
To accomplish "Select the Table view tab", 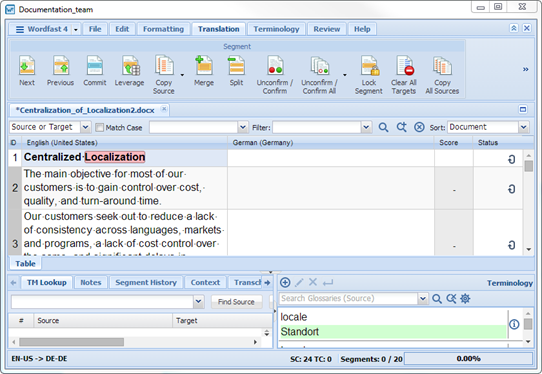I will pyautogui.click(x=25, y=263).
